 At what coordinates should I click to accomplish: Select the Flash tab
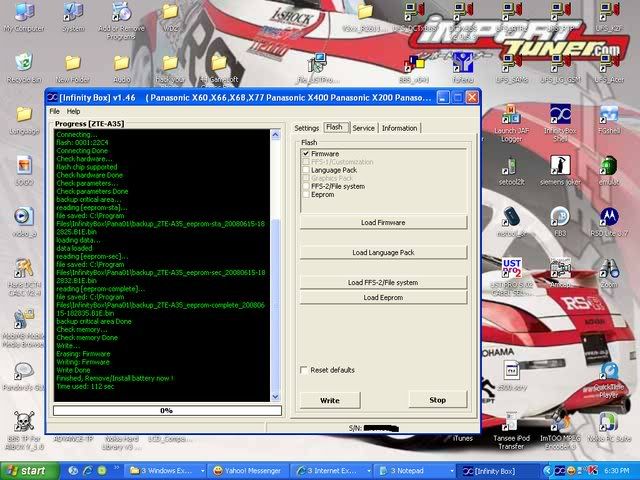335,127
